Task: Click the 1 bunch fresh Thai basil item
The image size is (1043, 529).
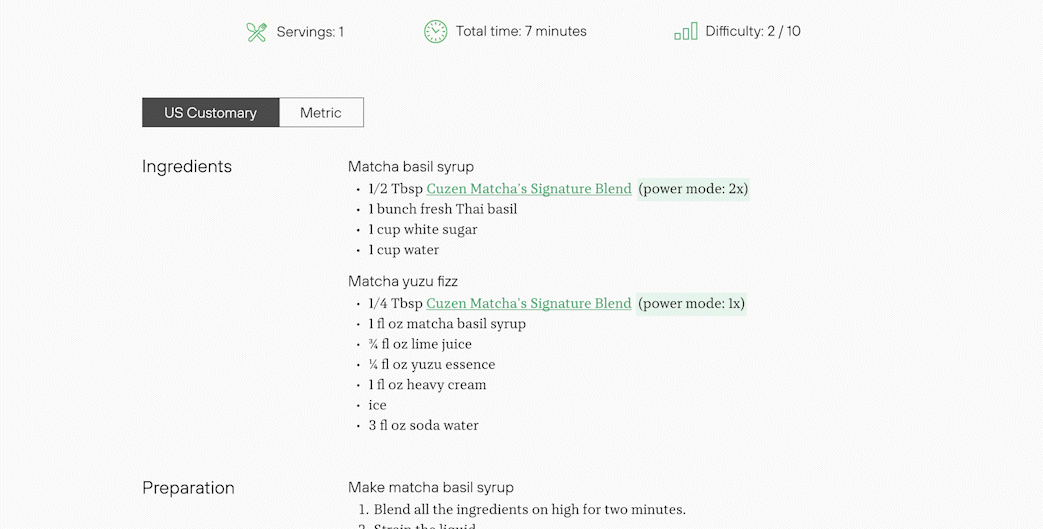Action: pyautogui.click(x=443, y=209)
